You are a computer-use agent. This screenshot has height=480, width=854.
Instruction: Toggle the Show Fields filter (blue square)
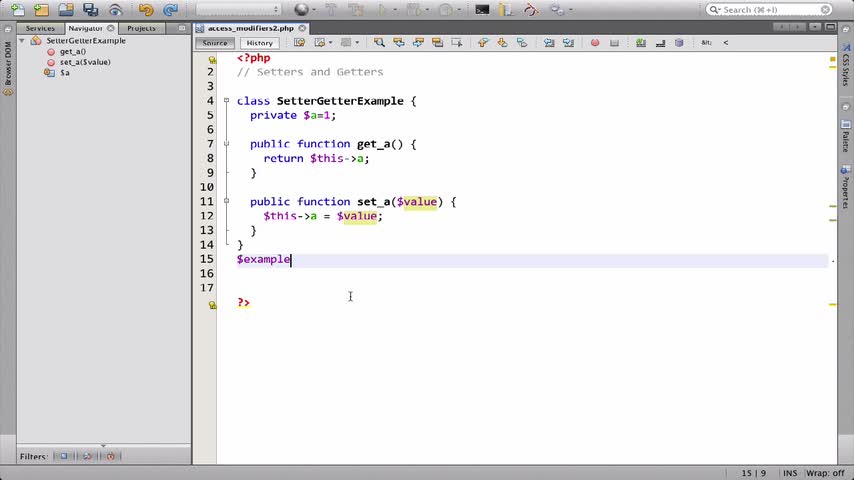click(64, 456)
